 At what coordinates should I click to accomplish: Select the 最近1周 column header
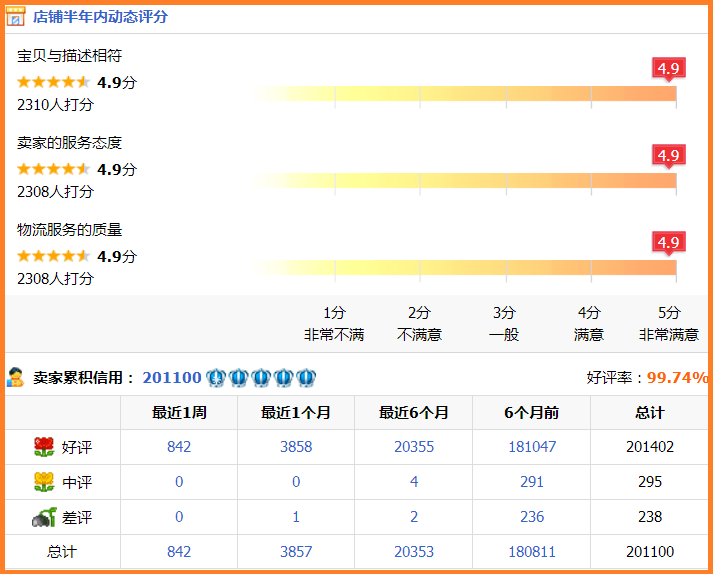click(x=179, y=412)
